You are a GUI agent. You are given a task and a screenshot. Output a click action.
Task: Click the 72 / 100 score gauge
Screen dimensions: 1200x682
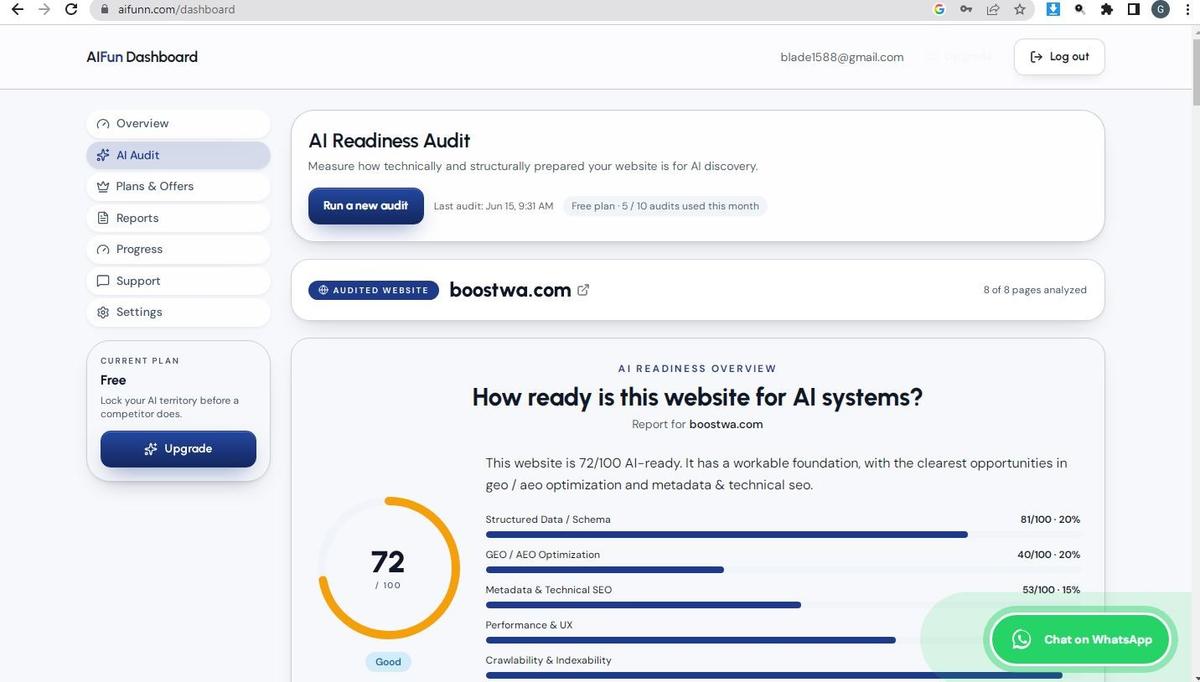[388, 568]
